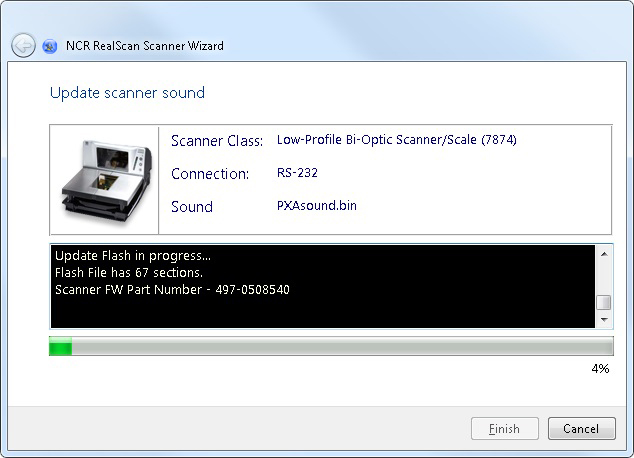This screenshot has height=458, width=634.
Task: Click the Scanner FW Part Number line
Action: click(x=172, y=290)
